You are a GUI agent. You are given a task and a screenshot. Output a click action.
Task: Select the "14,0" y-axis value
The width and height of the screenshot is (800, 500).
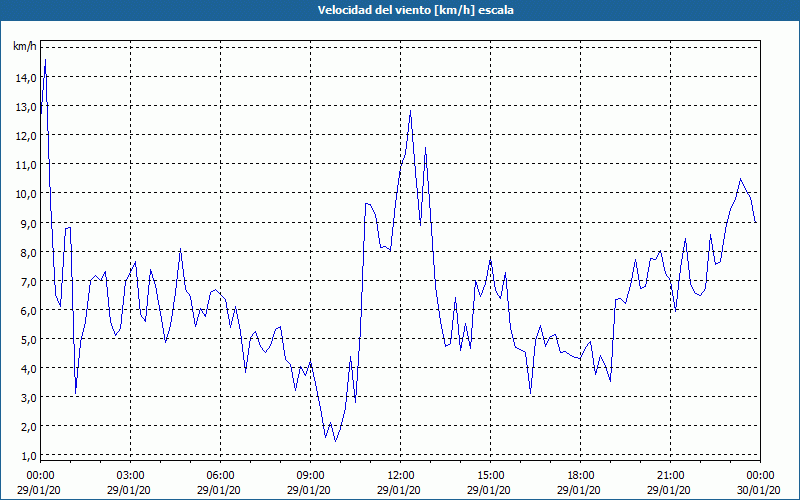pyautogui.click(x=26, y=78)
